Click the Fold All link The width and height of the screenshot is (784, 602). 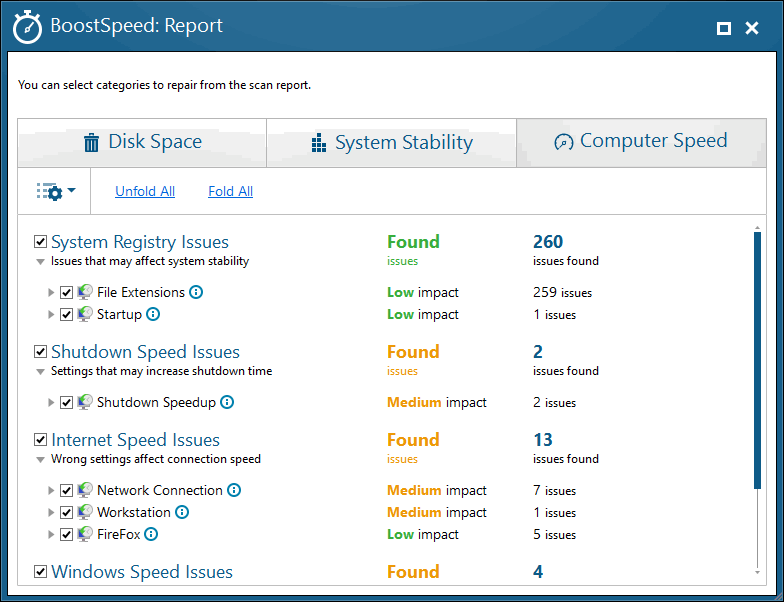pos(230,191)
